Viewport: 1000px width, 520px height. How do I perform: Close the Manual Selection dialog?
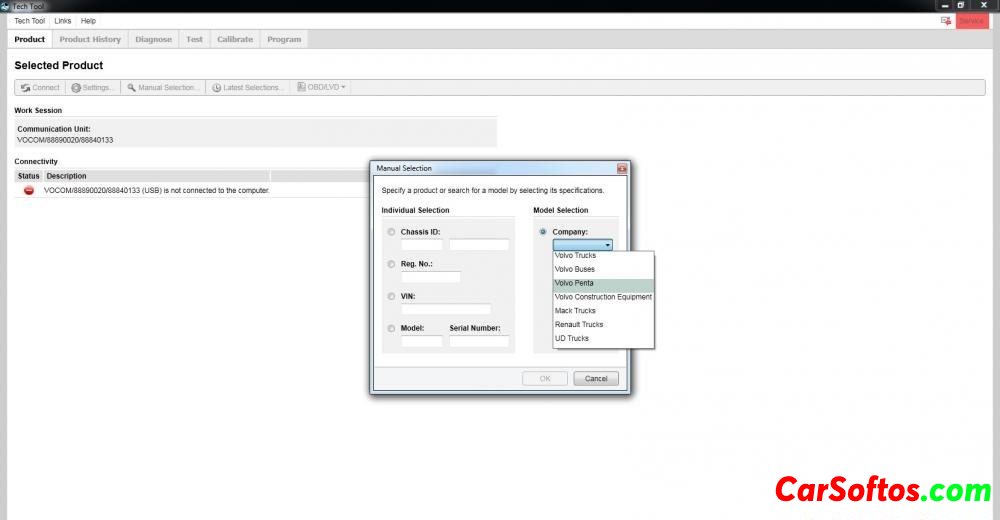click(621, 169)
